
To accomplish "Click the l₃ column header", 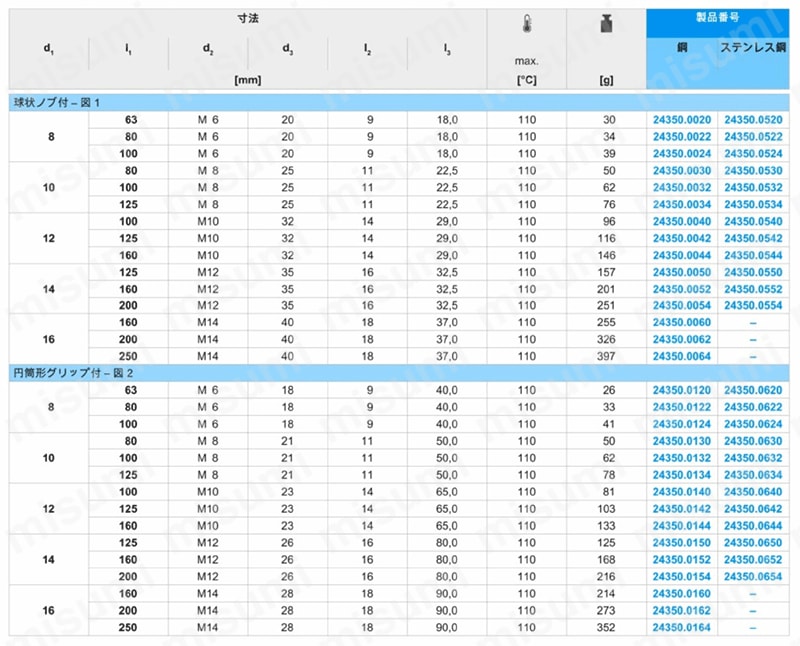I will click(447, 49).
